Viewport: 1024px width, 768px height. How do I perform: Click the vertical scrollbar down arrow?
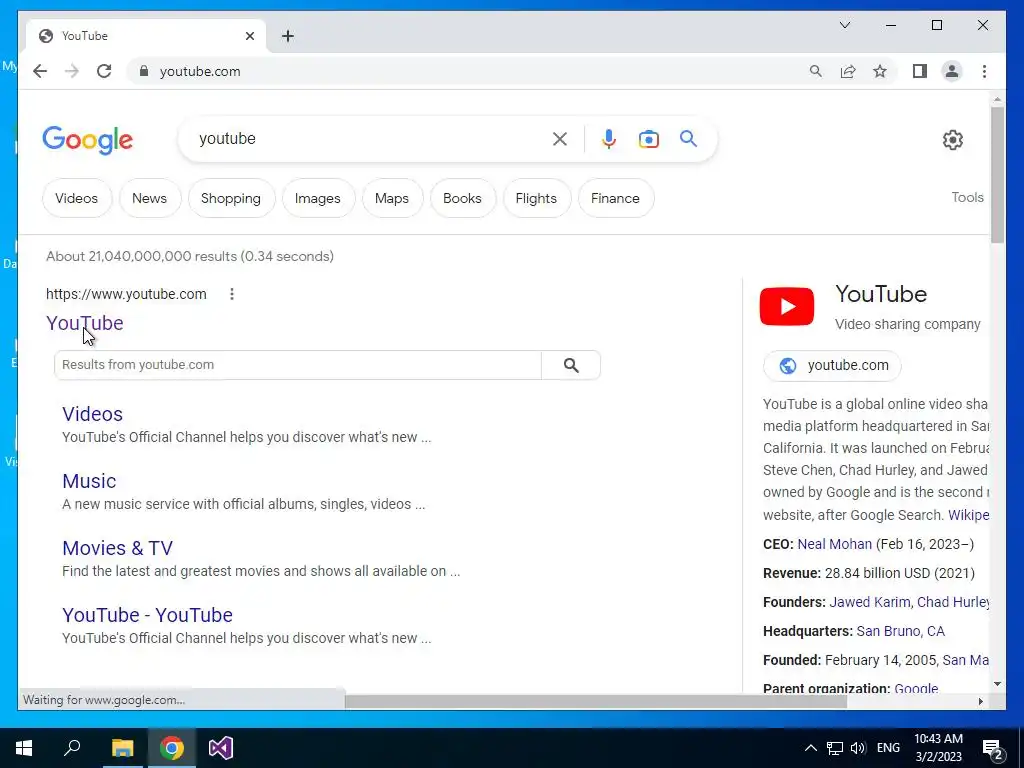[997, 684]
